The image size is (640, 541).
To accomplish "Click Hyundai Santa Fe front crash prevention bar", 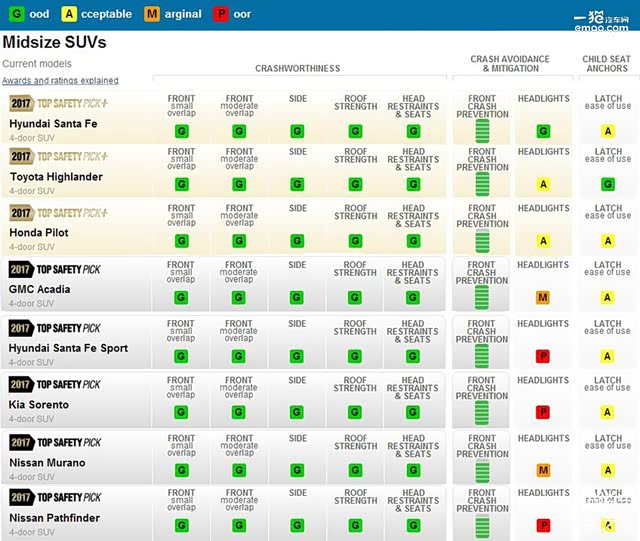I will pos(482,131).
